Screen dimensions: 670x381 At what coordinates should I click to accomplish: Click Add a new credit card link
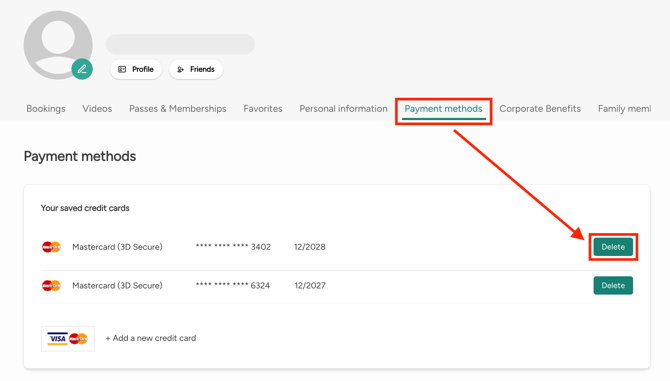click(151, 338)
